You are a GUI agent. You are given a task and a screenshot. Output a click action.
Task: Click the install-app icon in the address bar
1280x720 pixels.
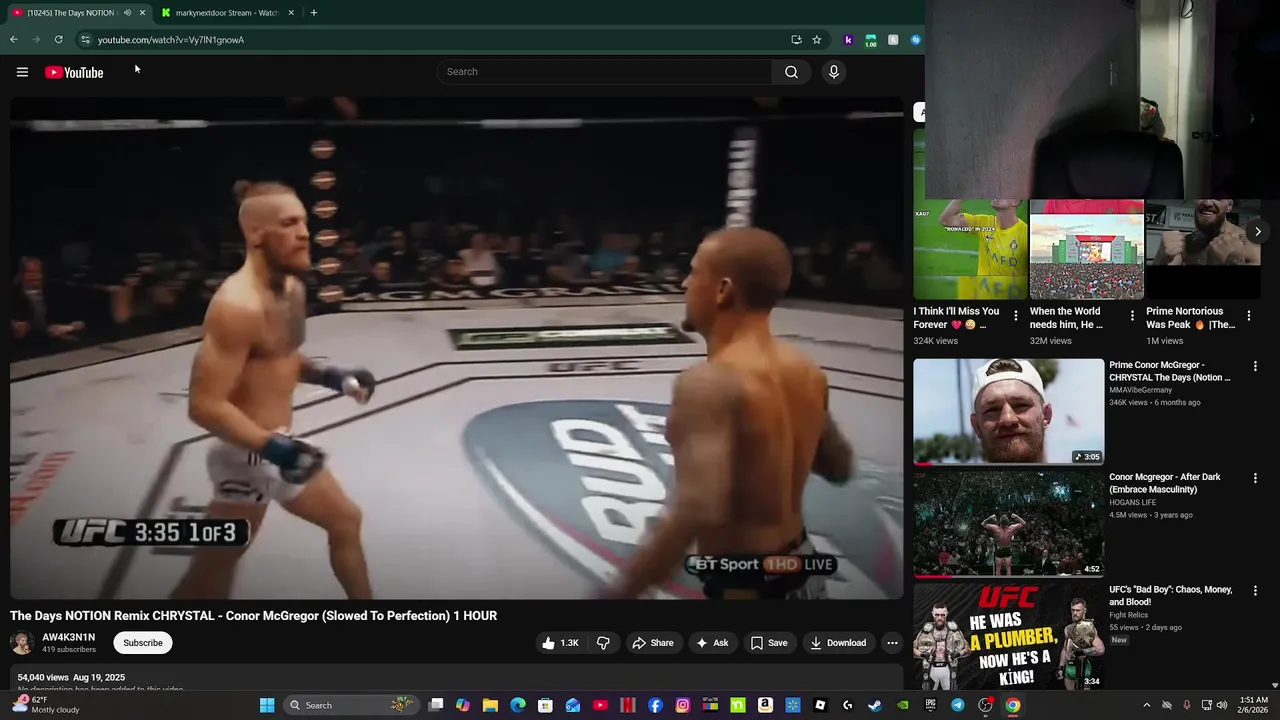(796, 40)
